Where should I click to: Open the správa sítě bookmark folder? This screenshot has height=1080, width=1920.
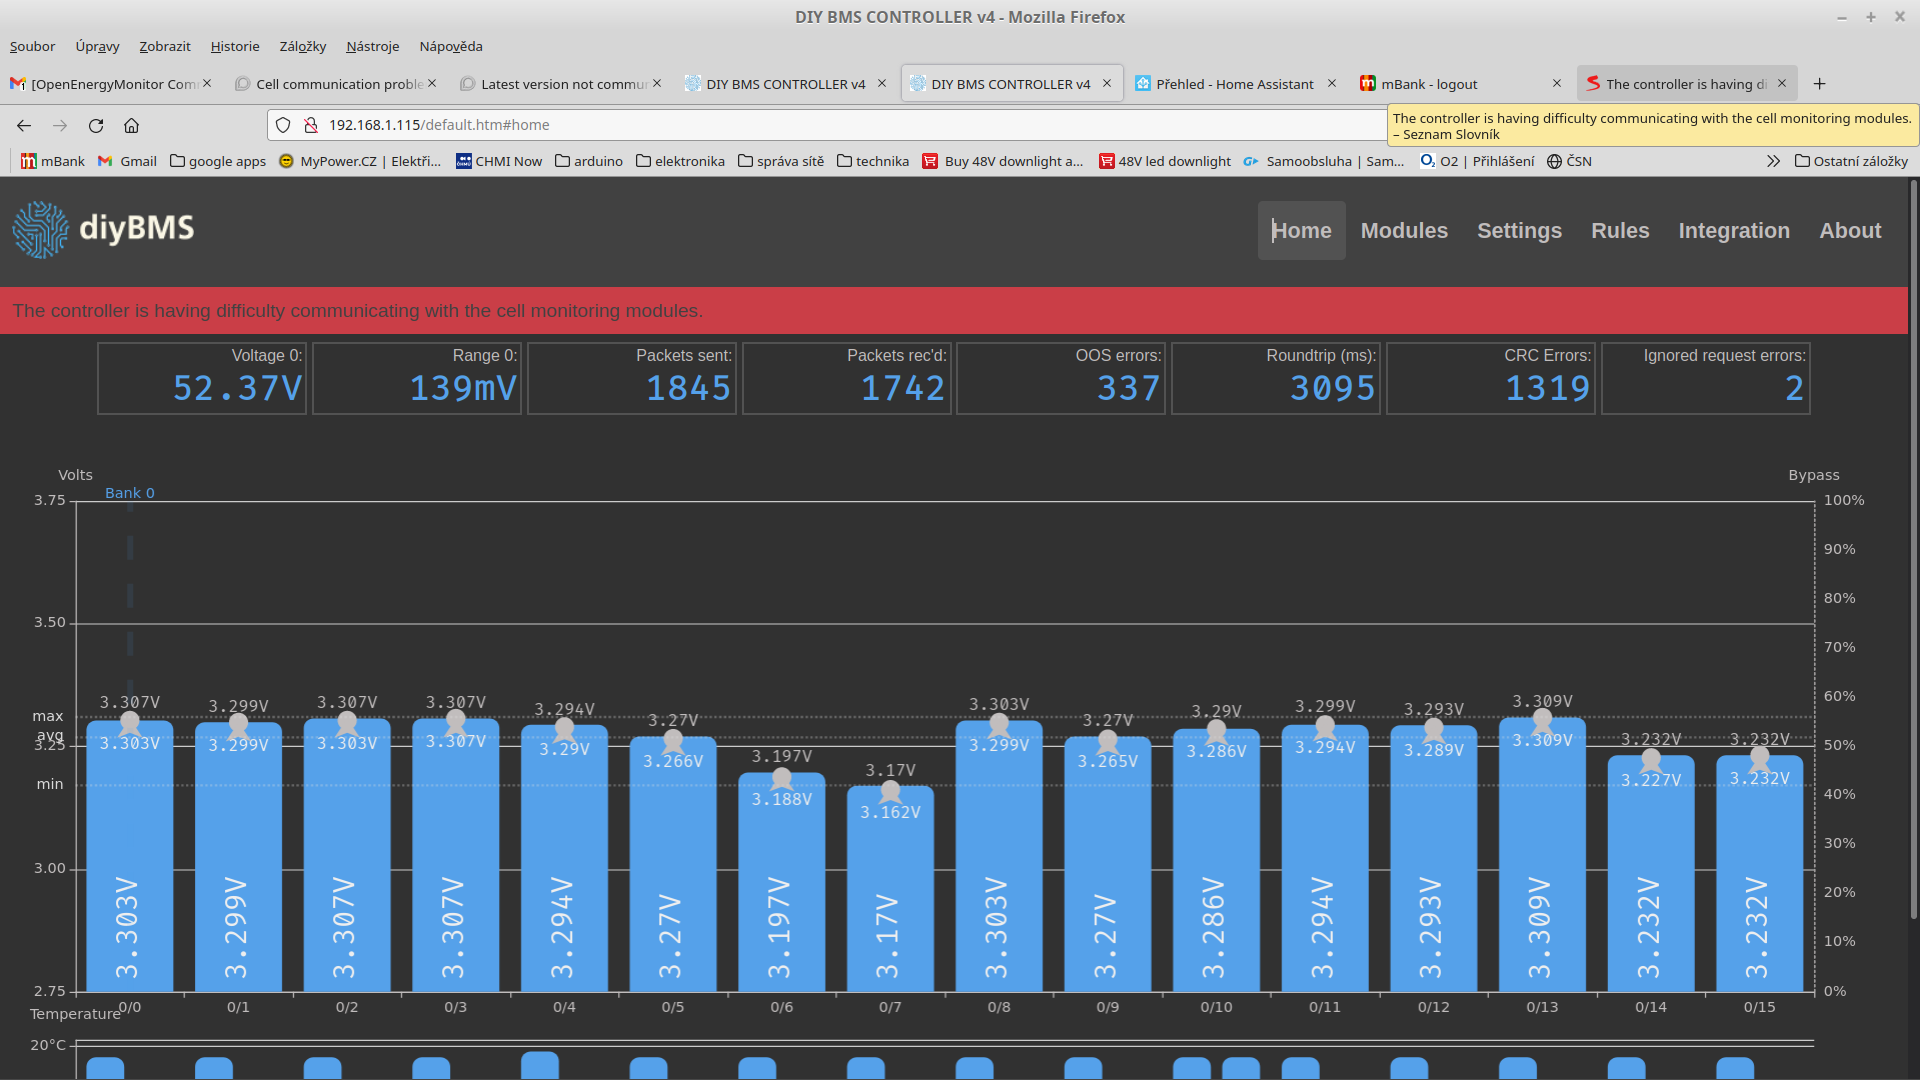pyautogui.click(x=781, y=161)
